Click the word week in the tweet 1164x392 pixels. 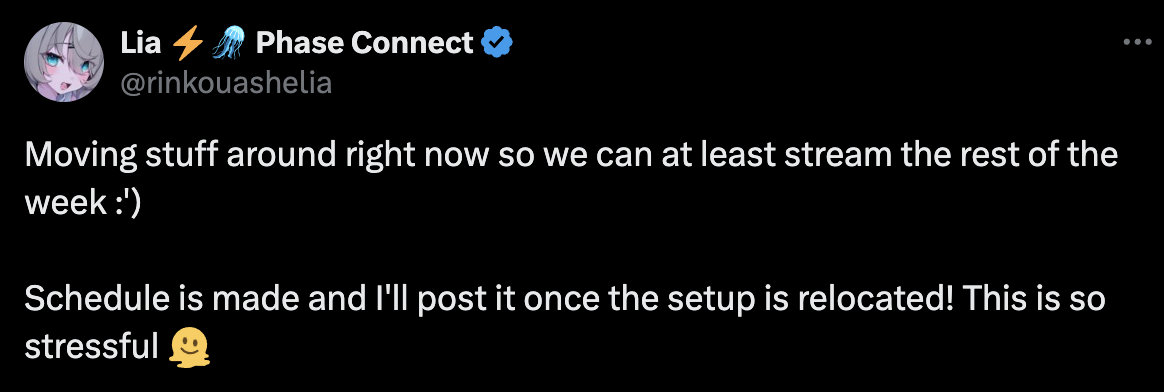67,203
